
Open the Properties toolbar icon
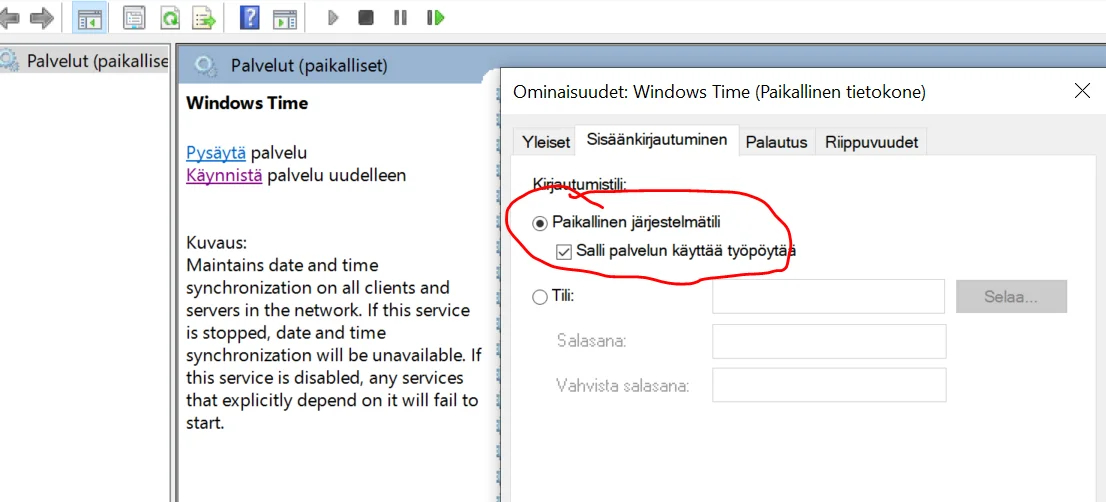click(135, 17)
